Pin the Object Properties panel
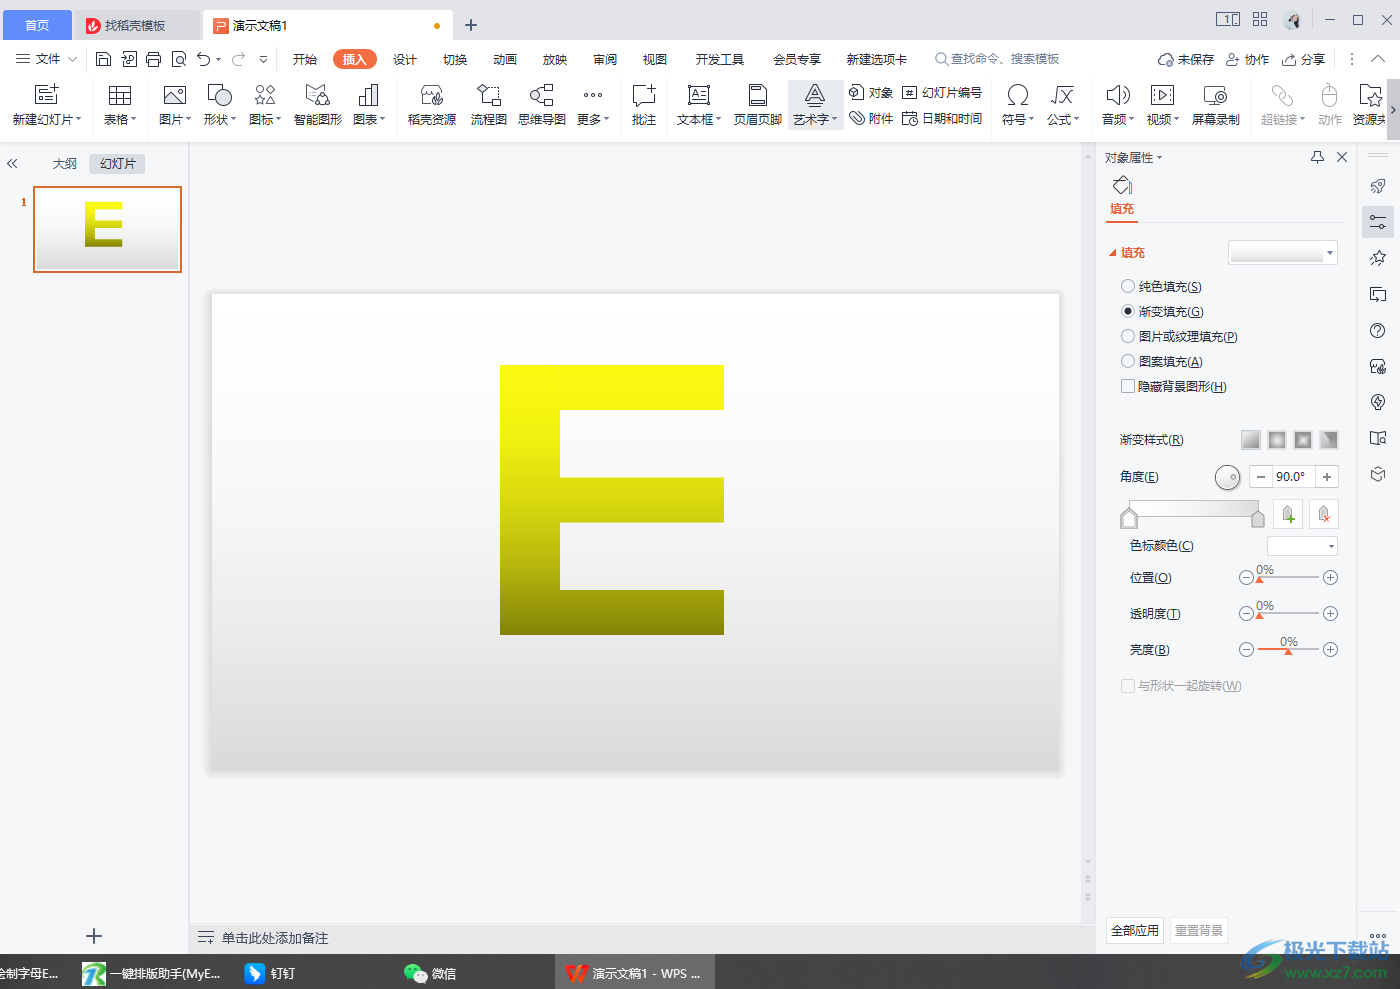1400x989 pixels. 1317,157
